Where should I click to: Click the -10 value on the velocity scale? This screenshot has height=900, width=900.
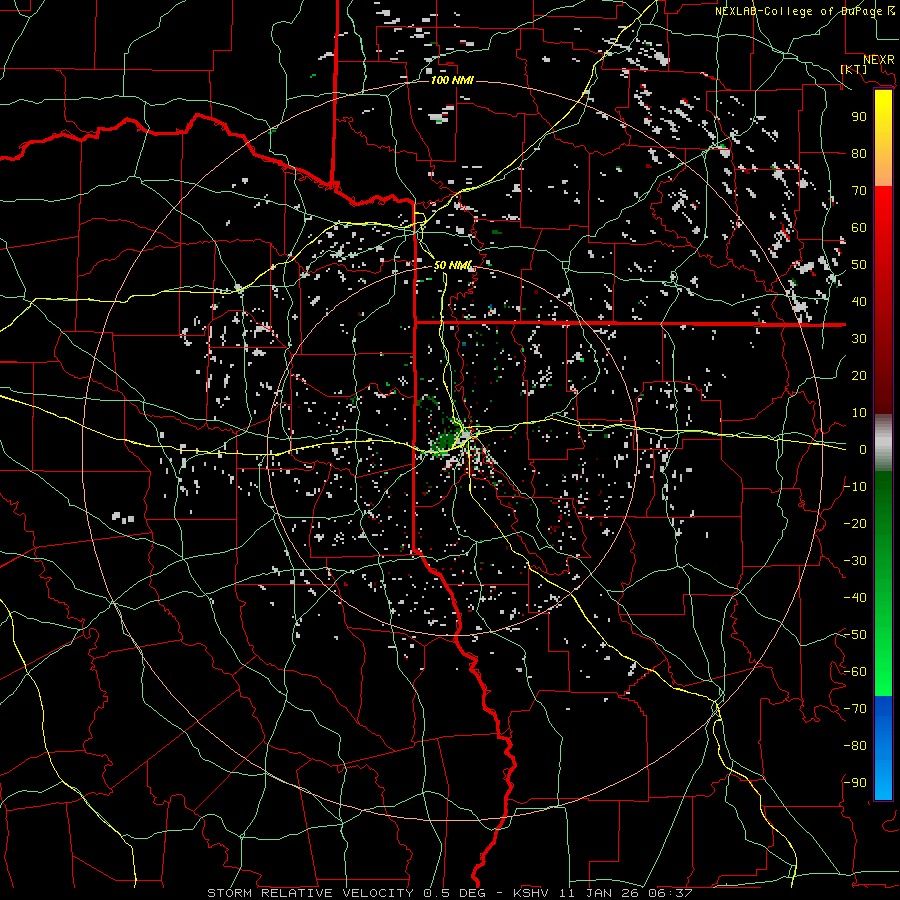point(855,487)
